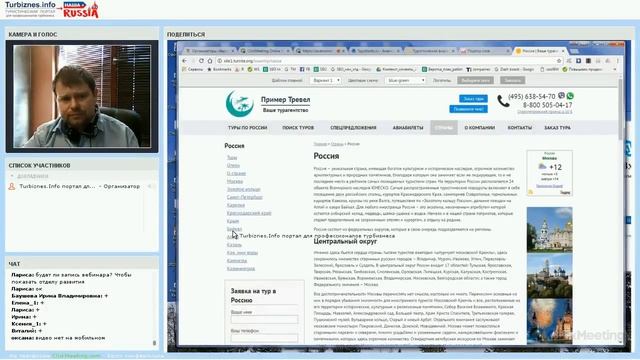Click the Ваше имя input field

coord(264,320)
